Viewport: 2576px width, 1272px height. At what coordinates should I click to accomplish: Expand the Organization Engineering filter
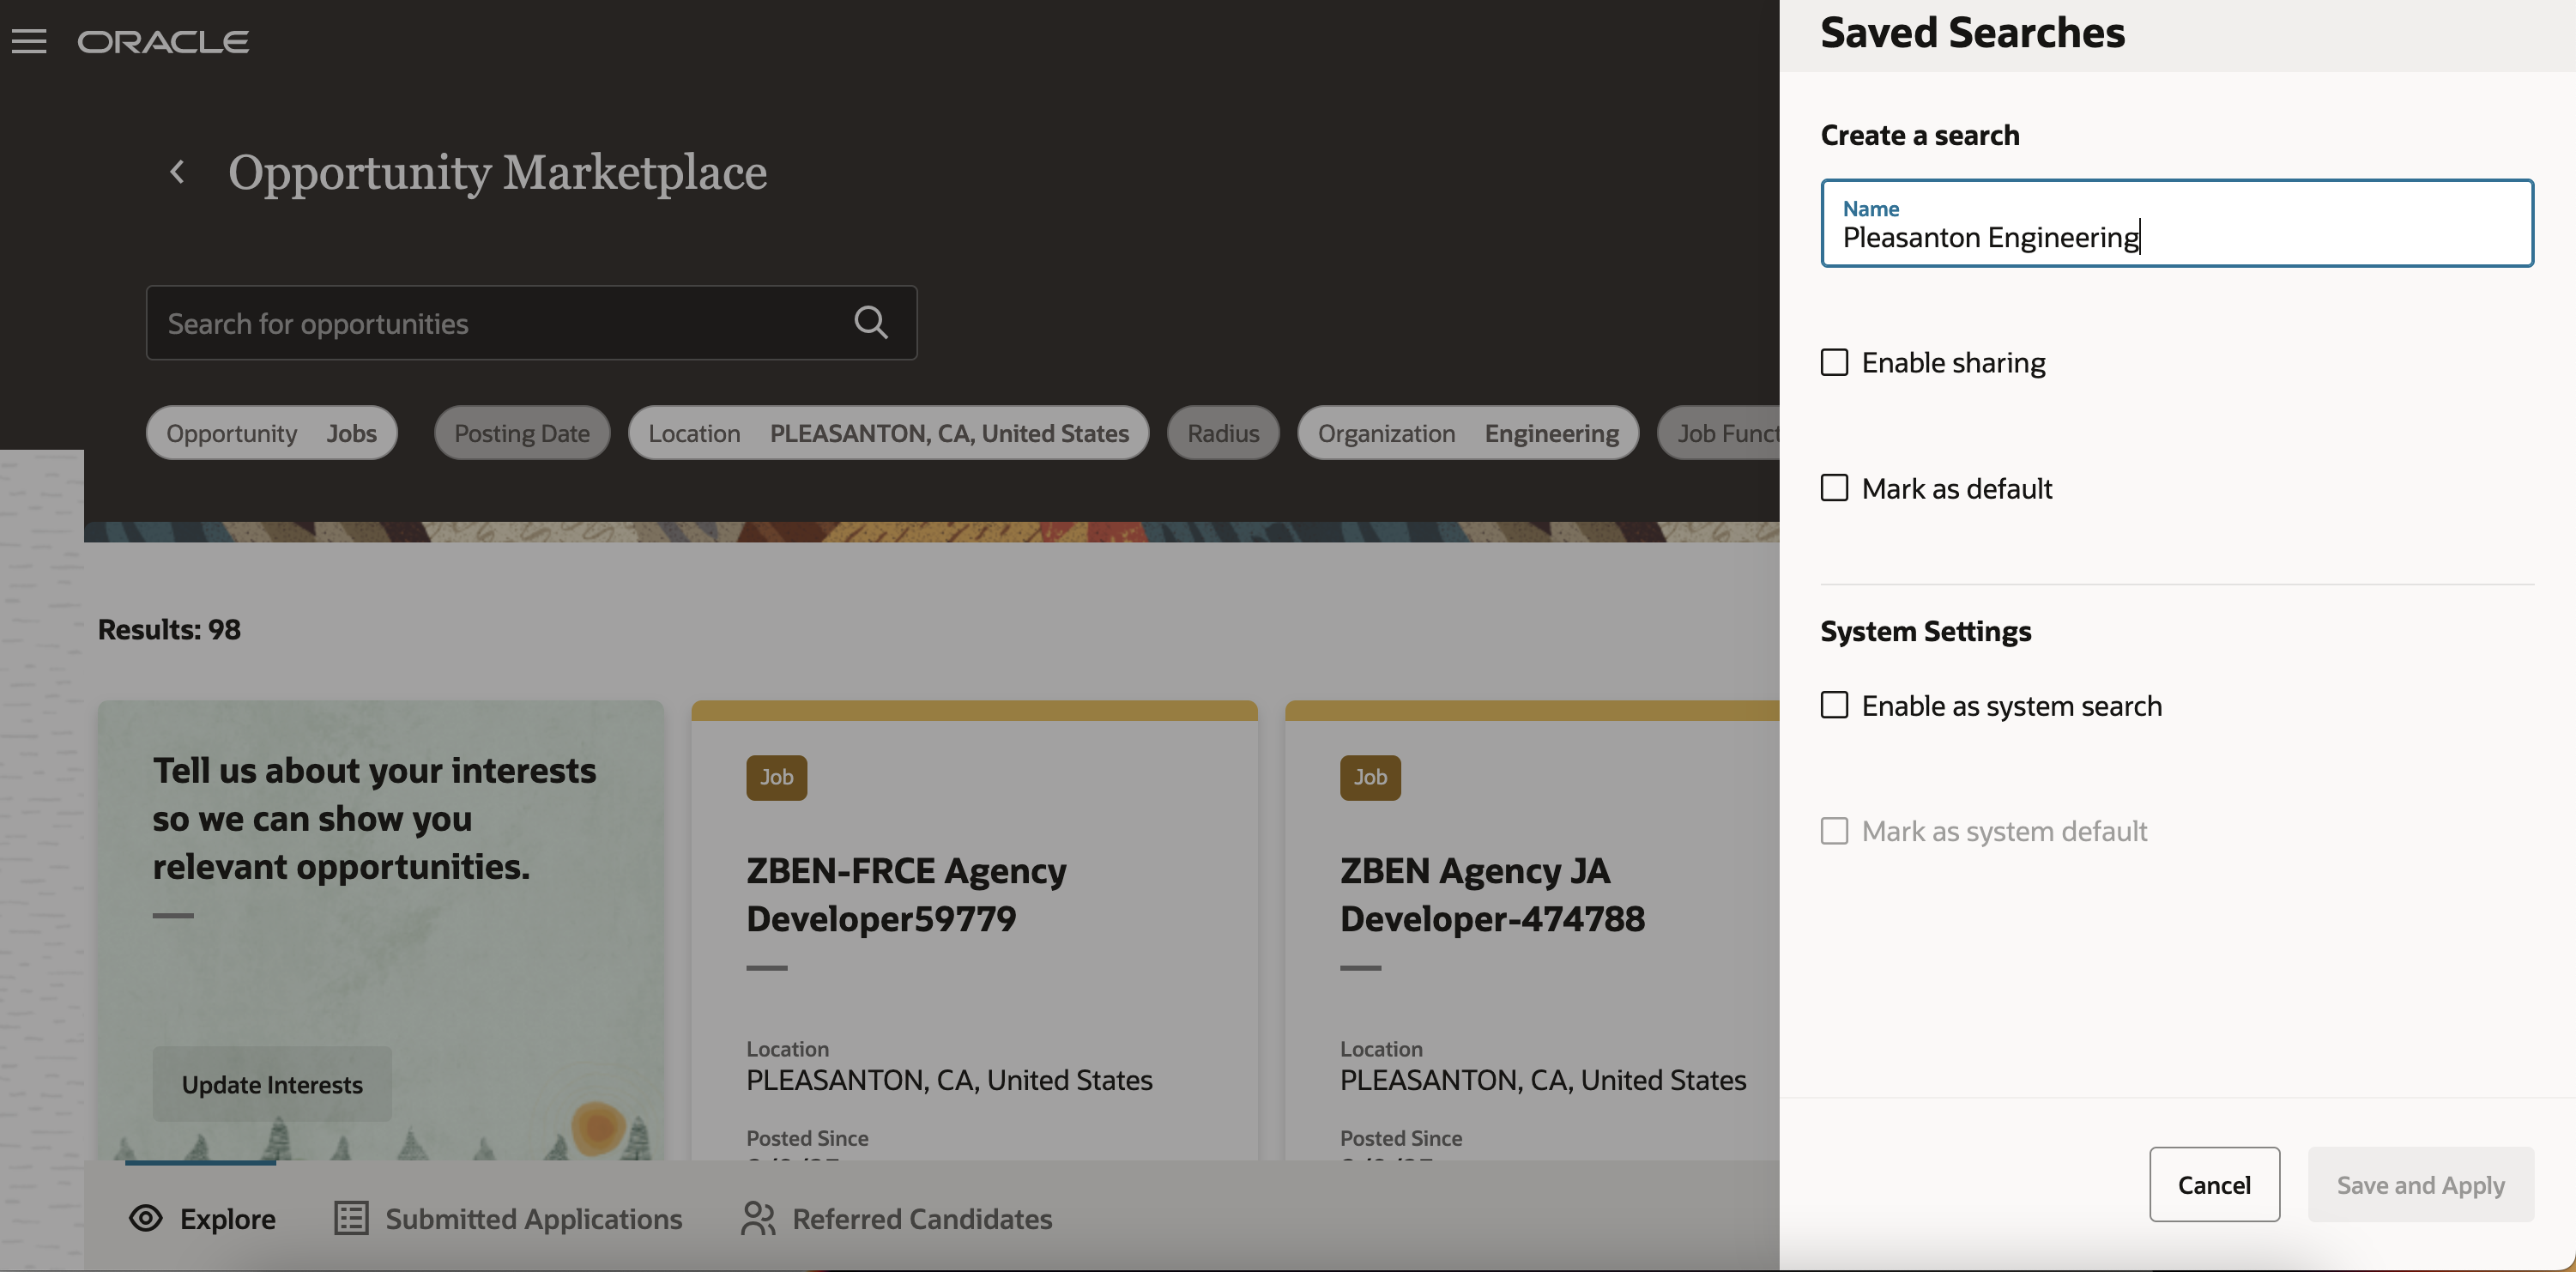1467,433
